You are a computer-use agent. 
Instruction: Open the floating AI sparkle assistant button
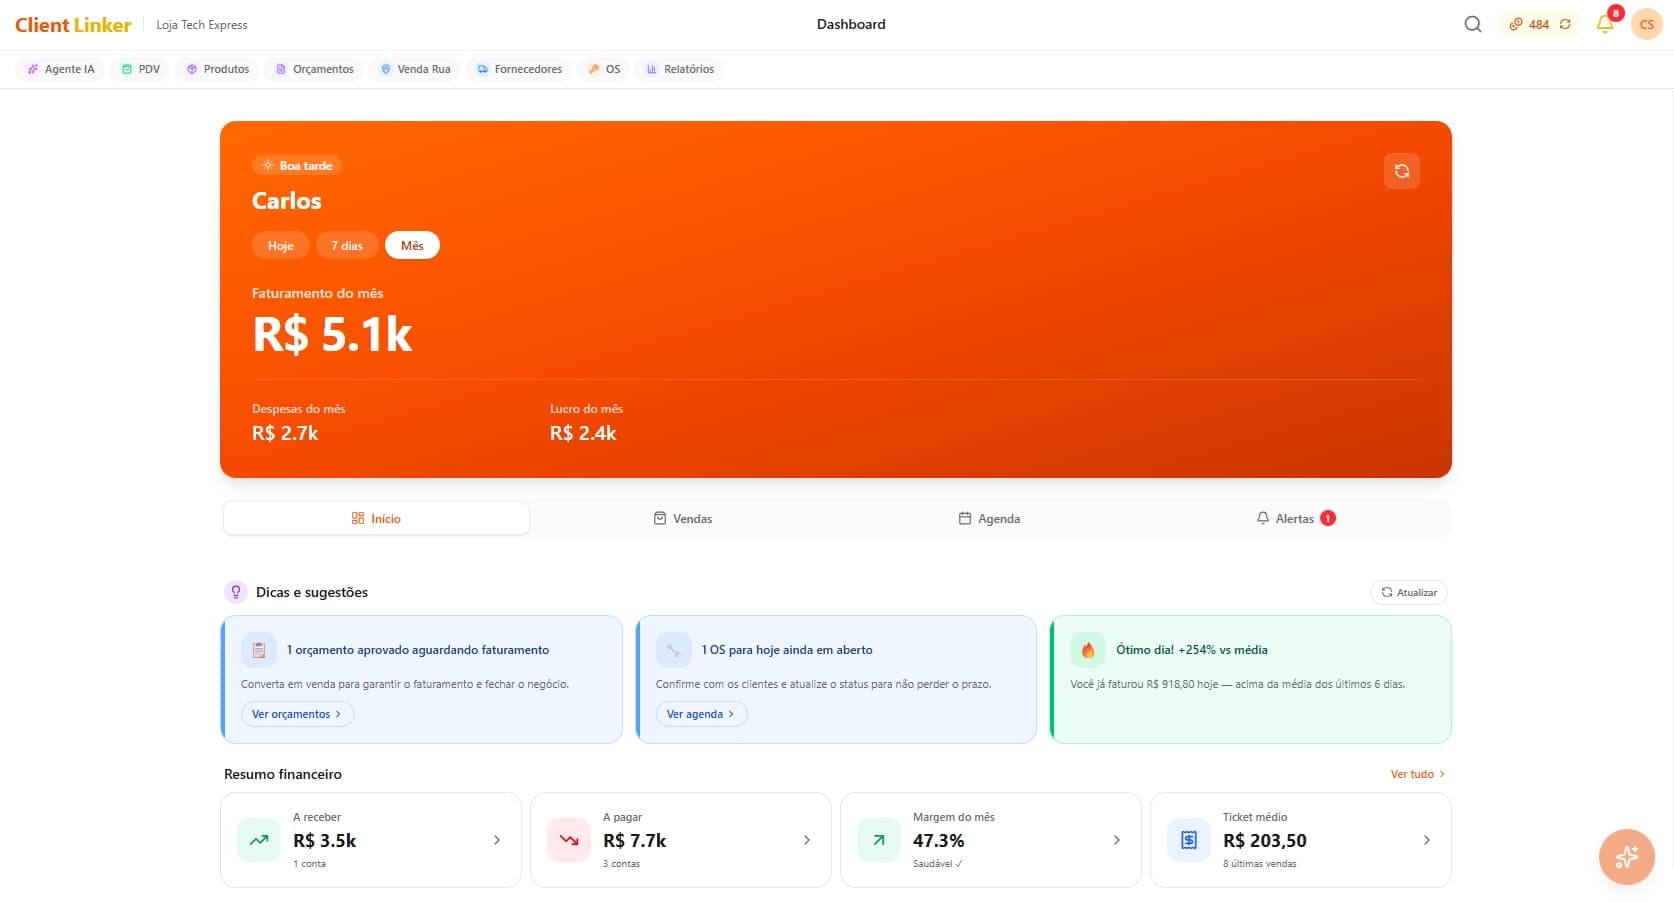[x=1626, y=857]
